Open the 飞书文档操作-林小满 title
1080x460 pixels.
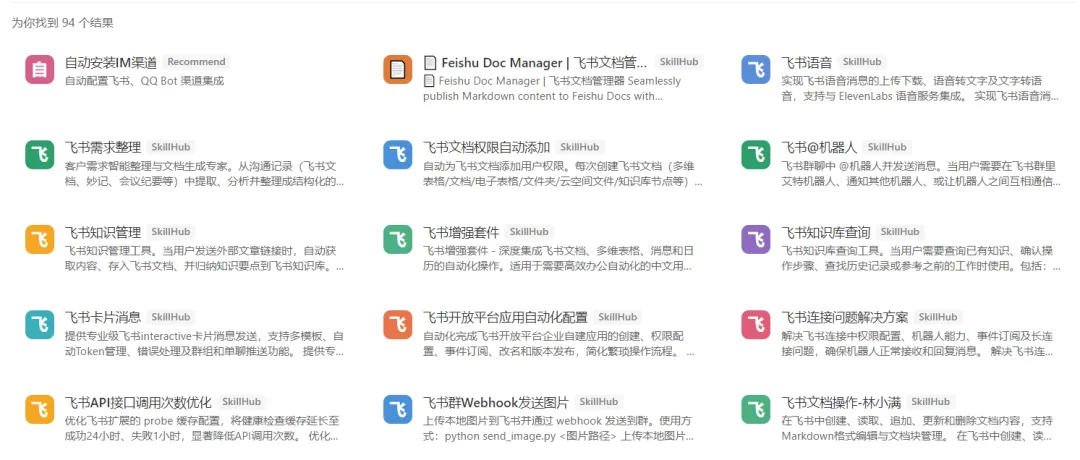click(841, 402)
